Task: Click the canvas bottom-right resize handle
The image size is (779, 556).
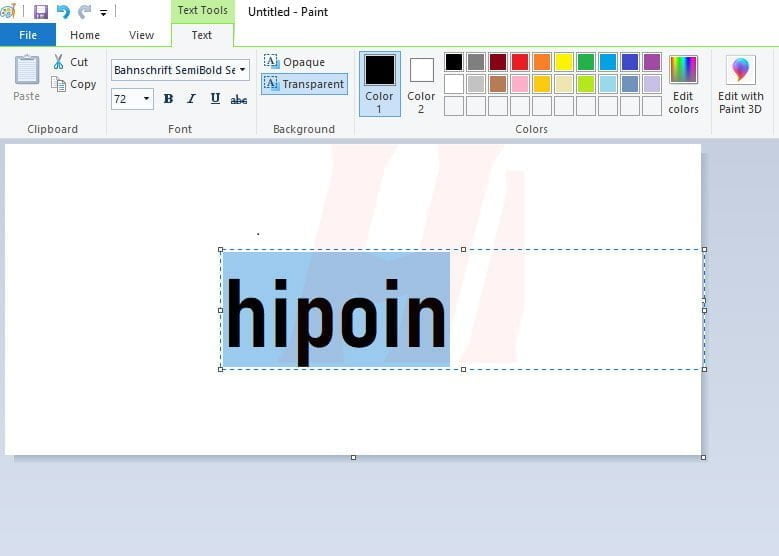Action: [703, 457]
